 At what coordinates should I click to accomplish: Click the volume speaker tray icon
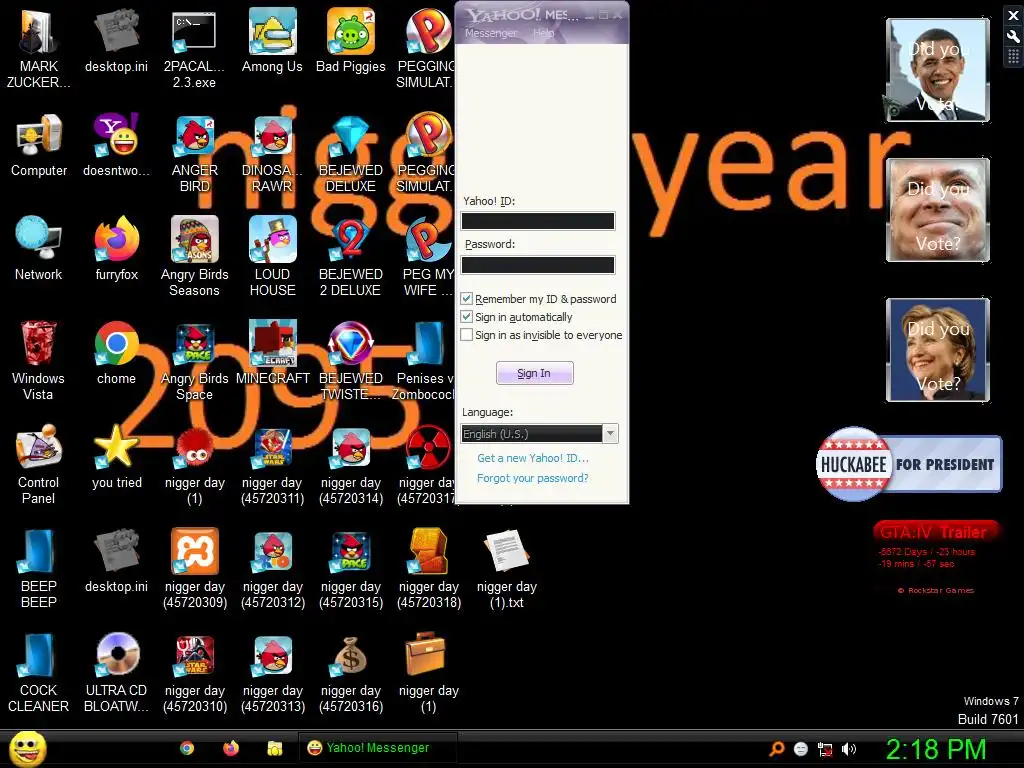(848, 749)
